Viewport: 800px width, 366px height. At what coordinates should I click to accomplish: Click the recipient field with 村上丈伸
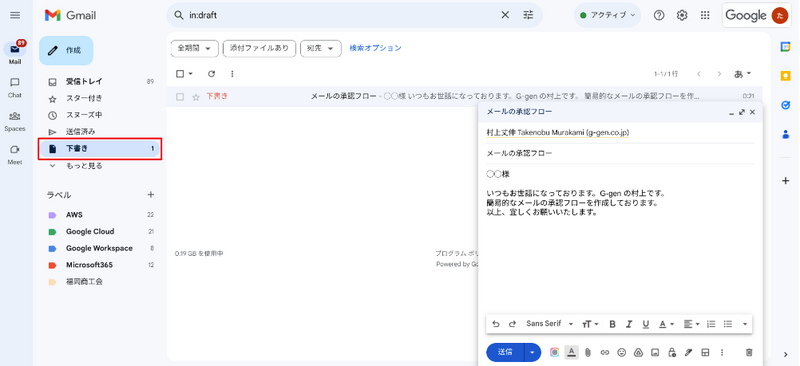pyautogui.click(x=620, y=133)
